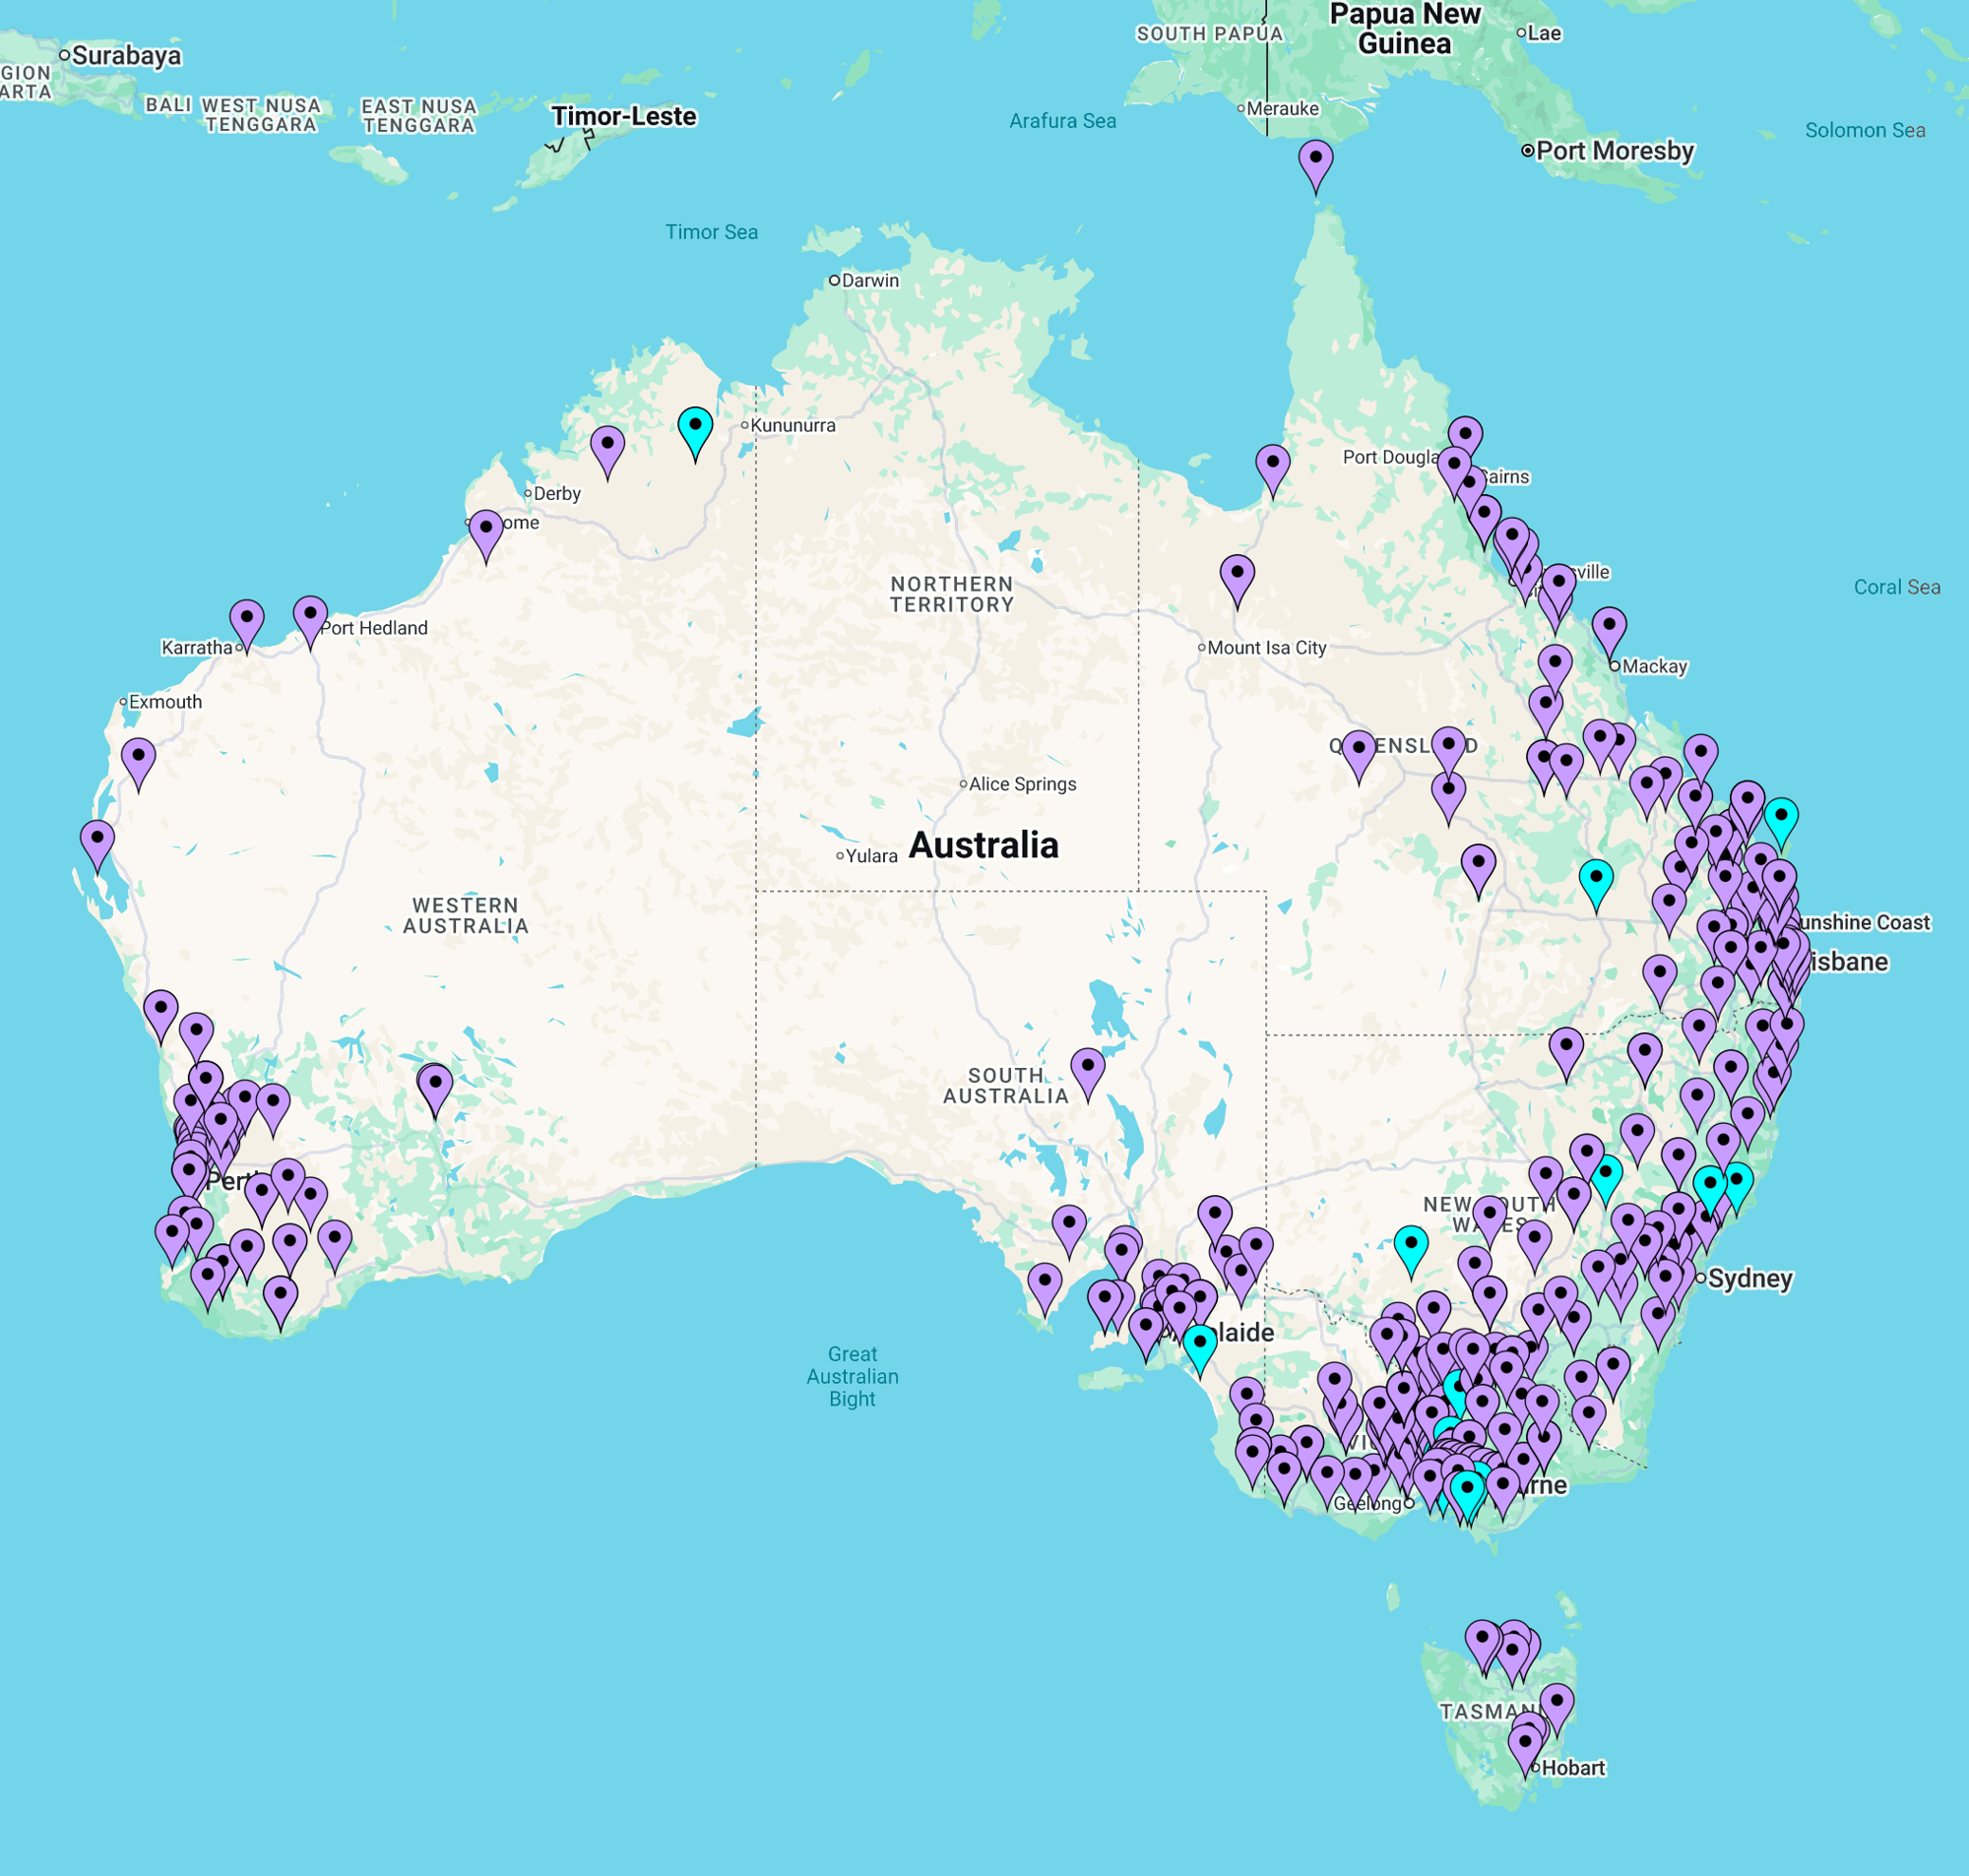Screen dimensions: 1969x1876
Task: Click the Coral Sea label
Action: 1897,587
